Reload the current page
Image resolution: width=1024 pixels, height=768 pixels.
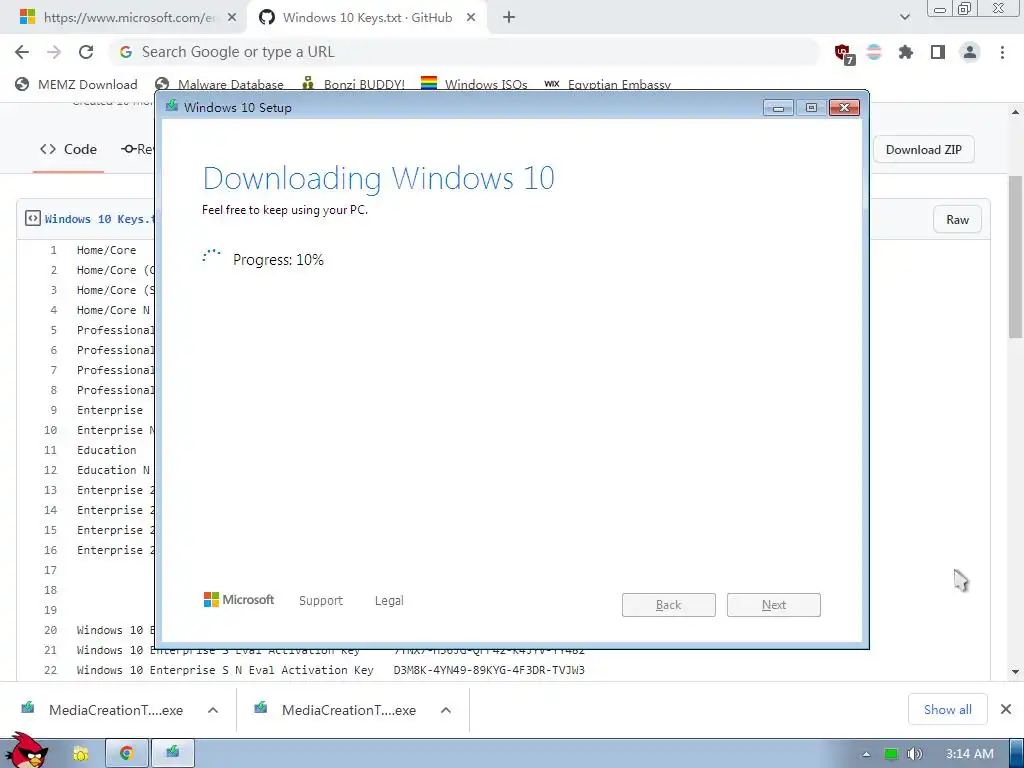click(86, 52)
